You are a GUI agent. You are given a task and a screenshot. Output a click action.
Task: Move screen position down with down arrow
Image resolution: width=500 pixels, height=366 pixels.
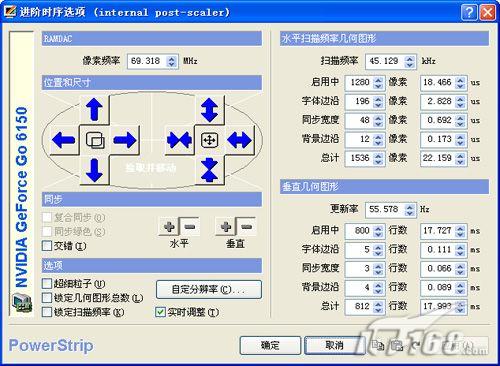(x=94, y=170)
